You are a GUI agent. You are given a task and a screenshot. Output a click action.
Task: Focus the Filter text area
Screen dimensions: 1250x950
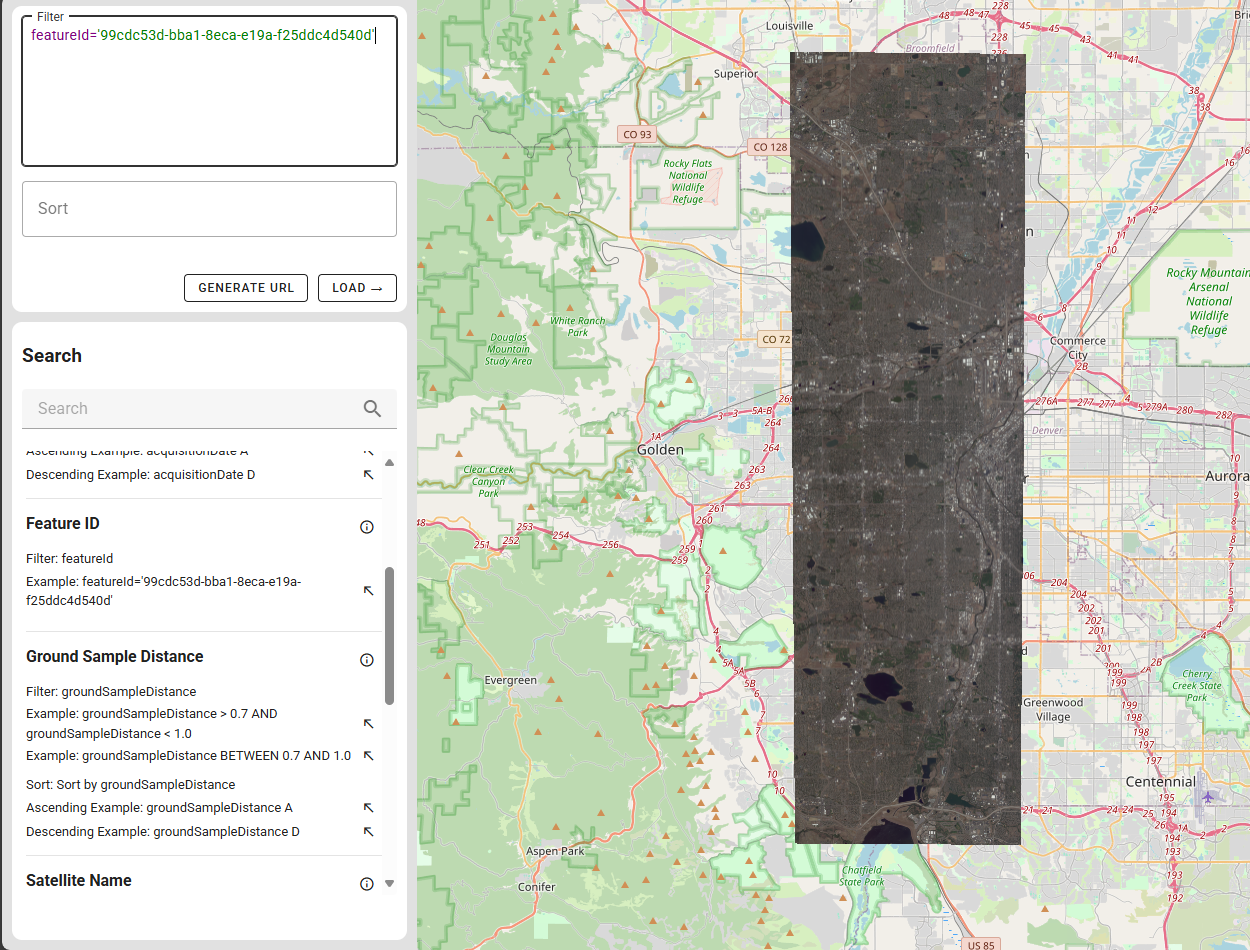pos(209,91)
